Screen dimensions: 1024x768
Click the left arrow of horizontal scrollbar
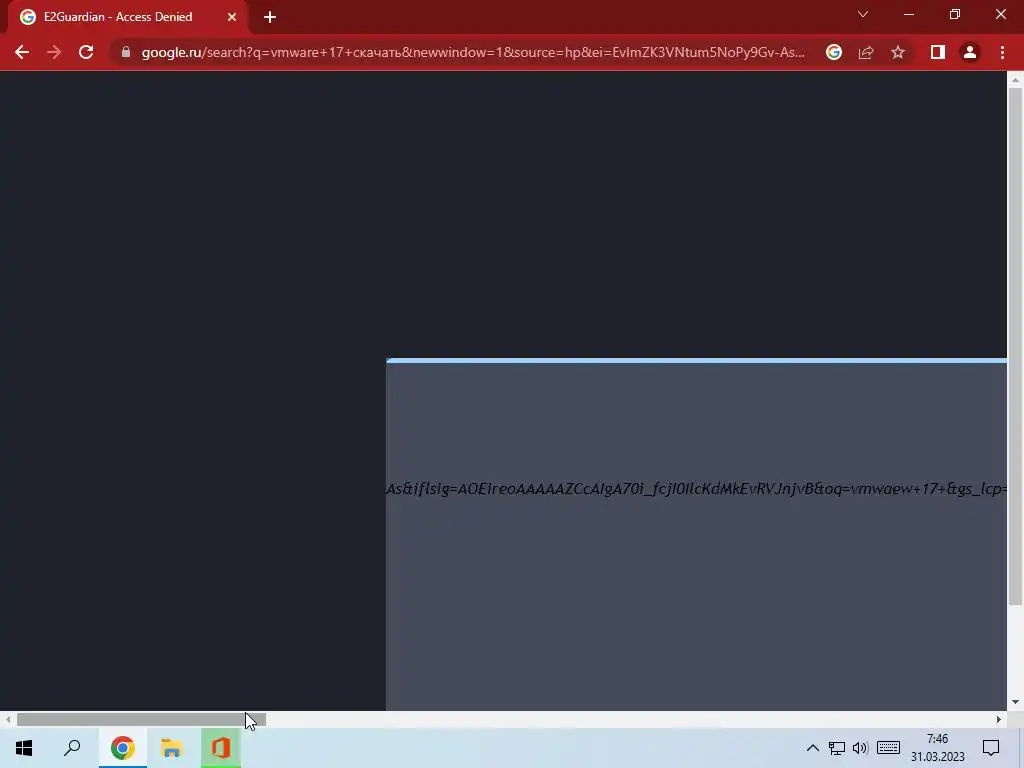[x=7, y=720]
